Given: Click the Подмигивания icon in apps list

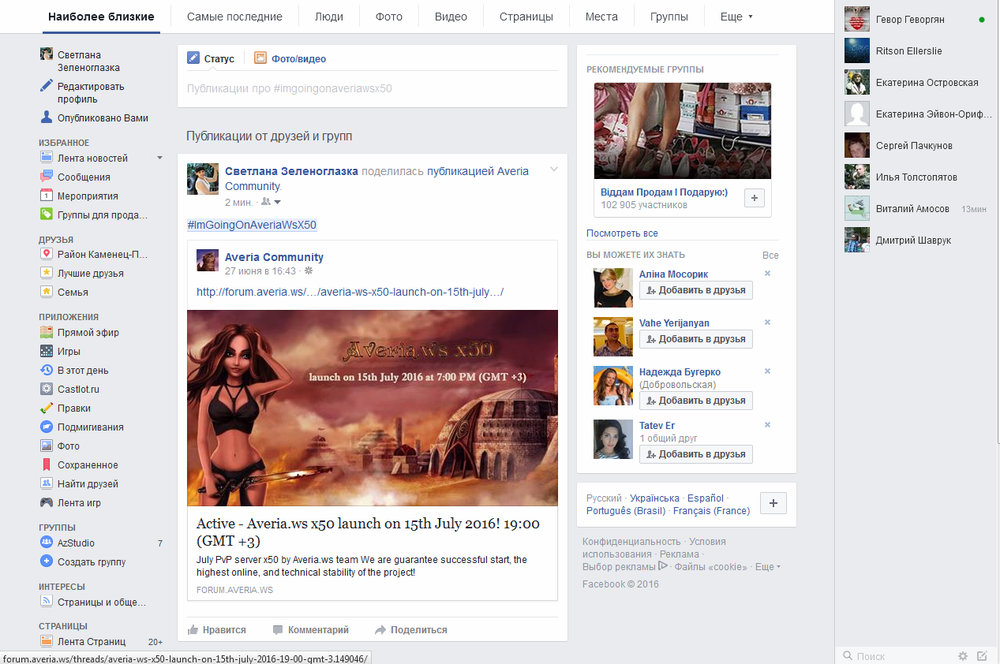Looking at the screenshot, I should pyautogui.click(x=46, y=427).
